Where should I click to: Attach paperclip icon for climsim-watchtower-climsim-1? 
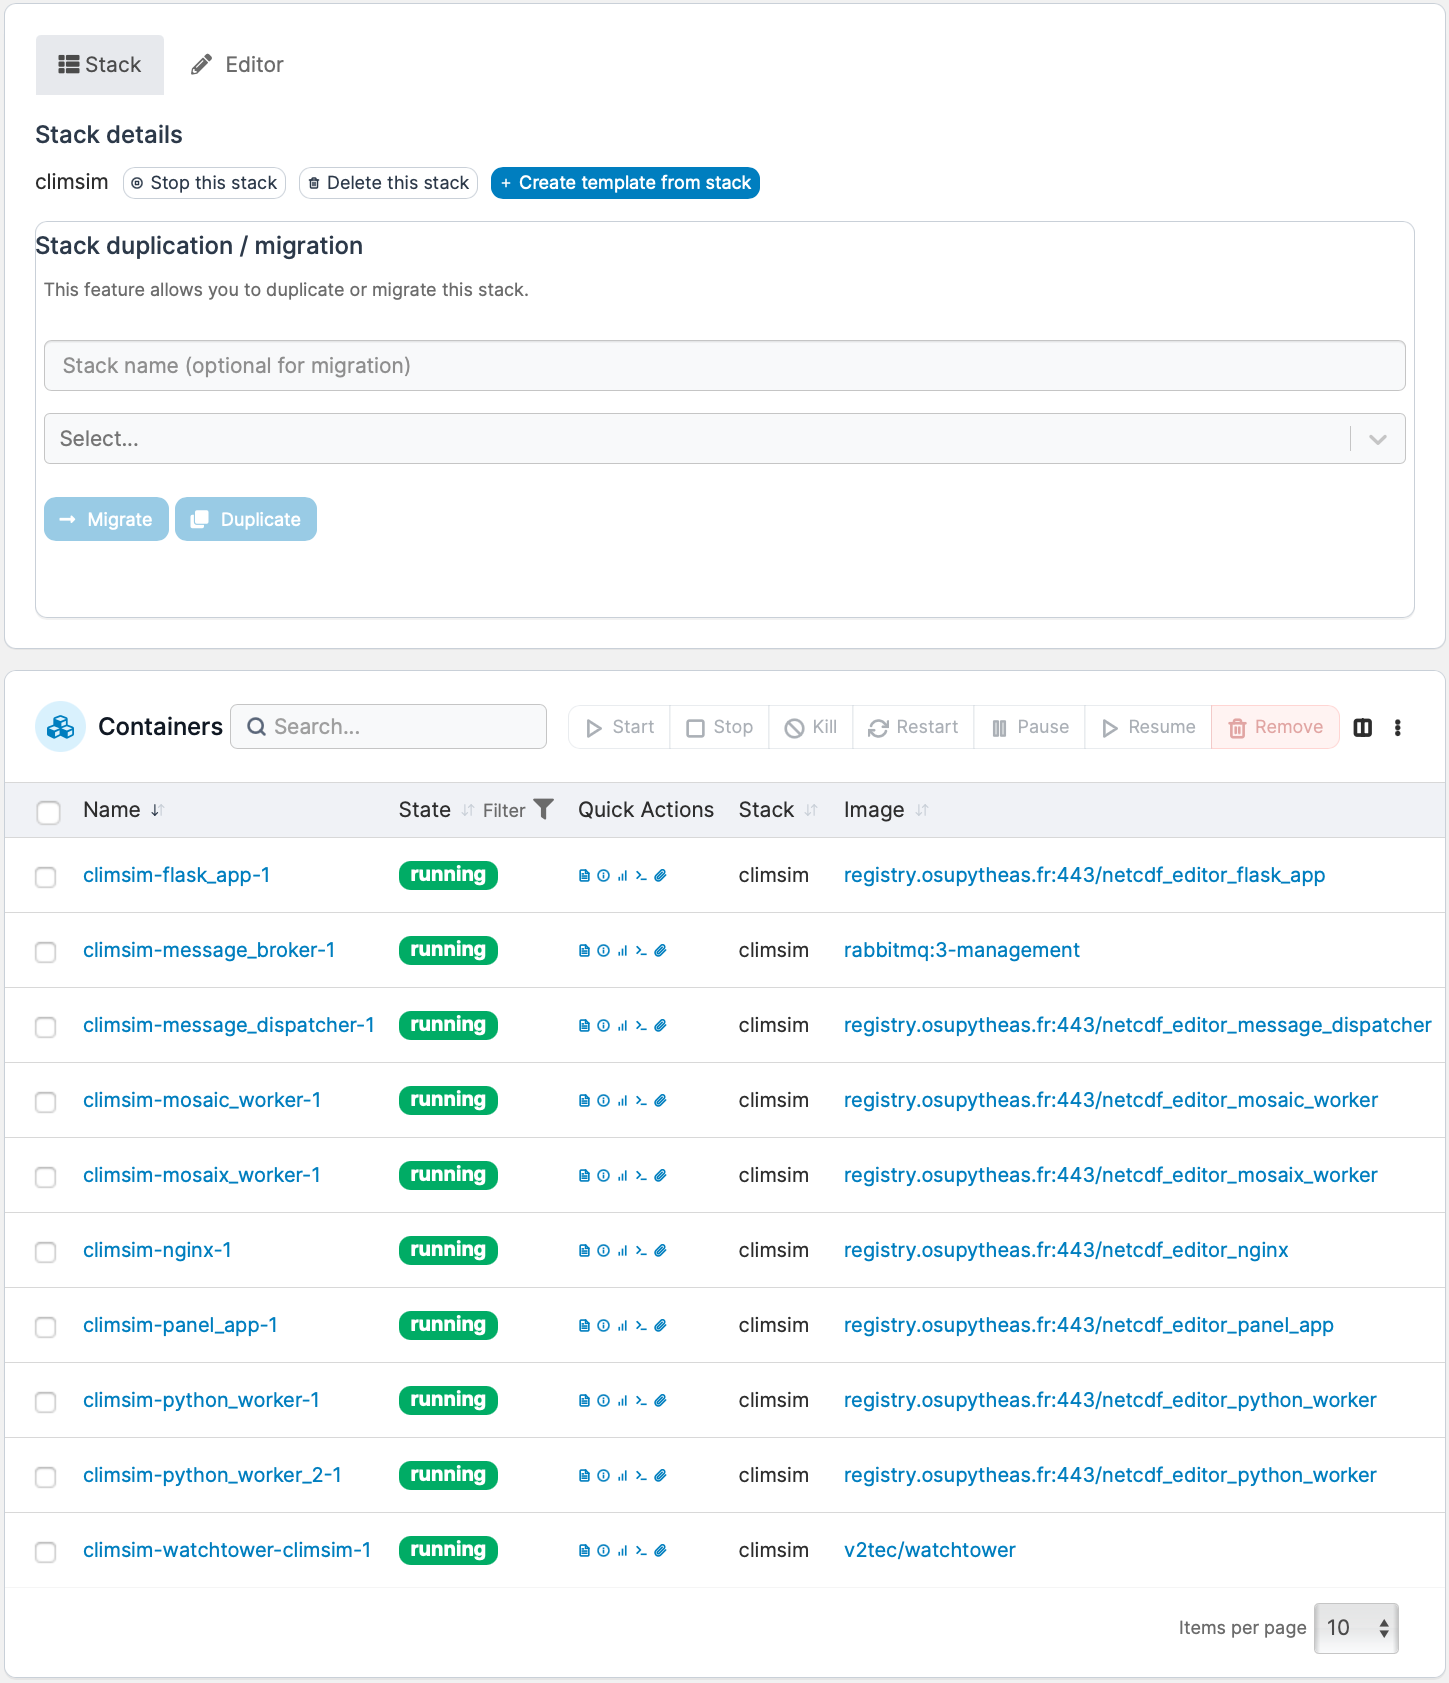660,1551
